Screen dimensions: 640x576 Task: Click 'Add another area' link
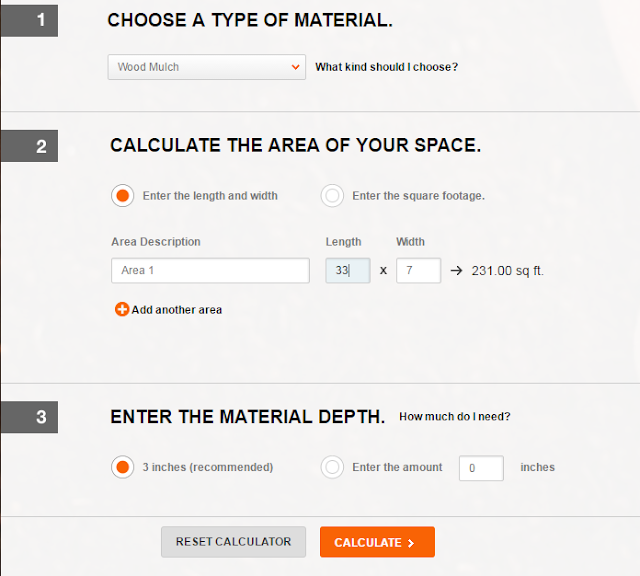[x=177, y=310]
